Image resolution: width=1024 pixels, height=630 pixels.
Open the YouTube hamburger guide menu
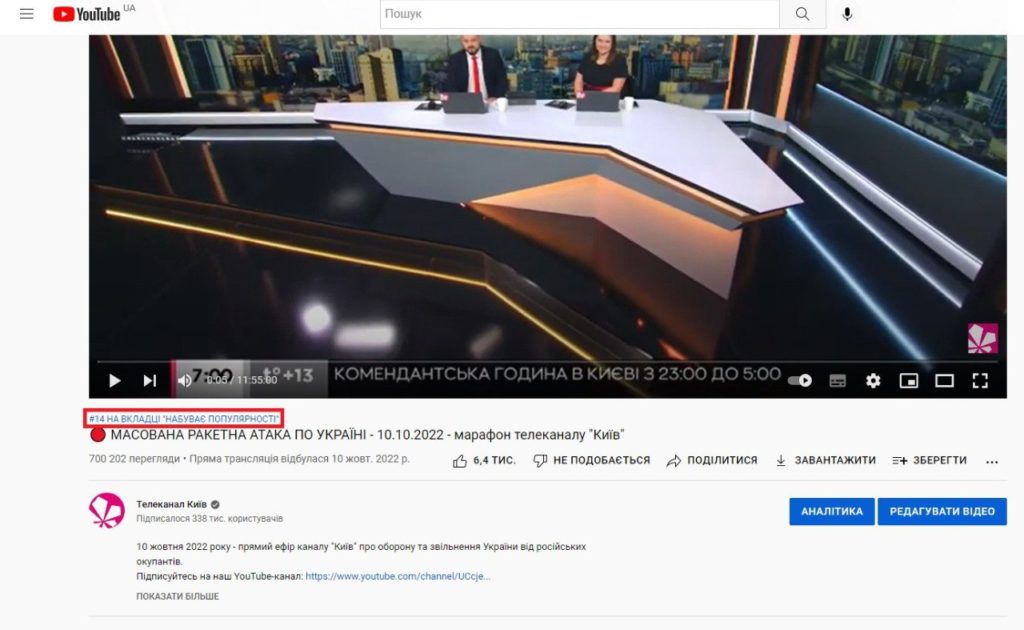click(27, 14)
